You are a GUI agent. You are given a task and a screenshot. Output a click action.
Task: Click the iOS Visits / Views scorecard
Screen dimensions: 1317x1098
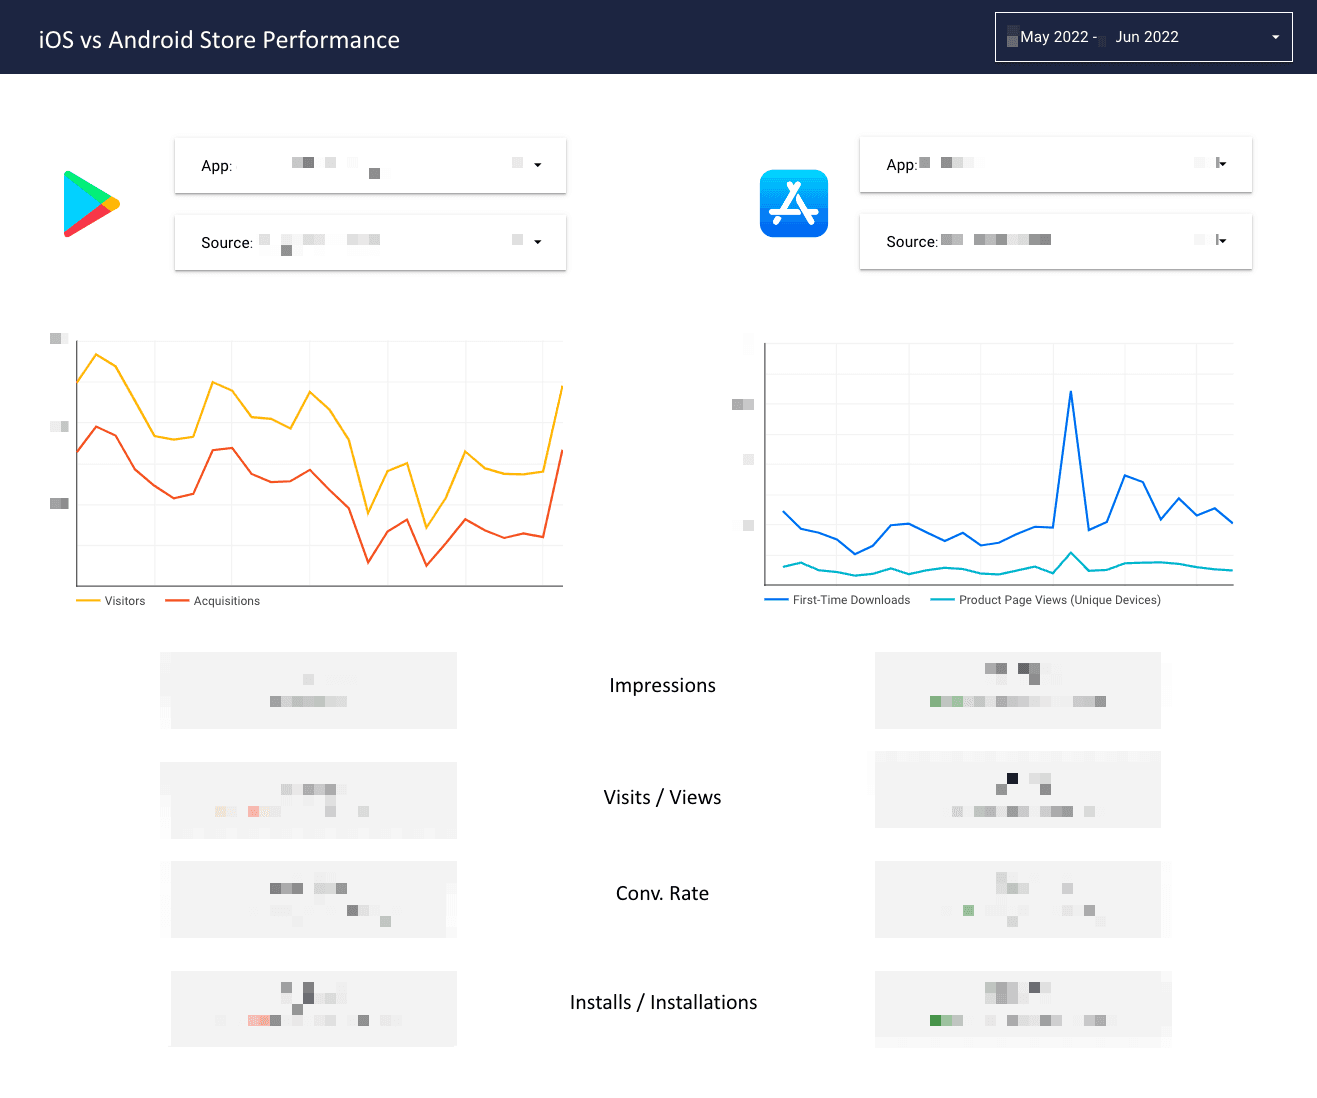point(1018,790)
